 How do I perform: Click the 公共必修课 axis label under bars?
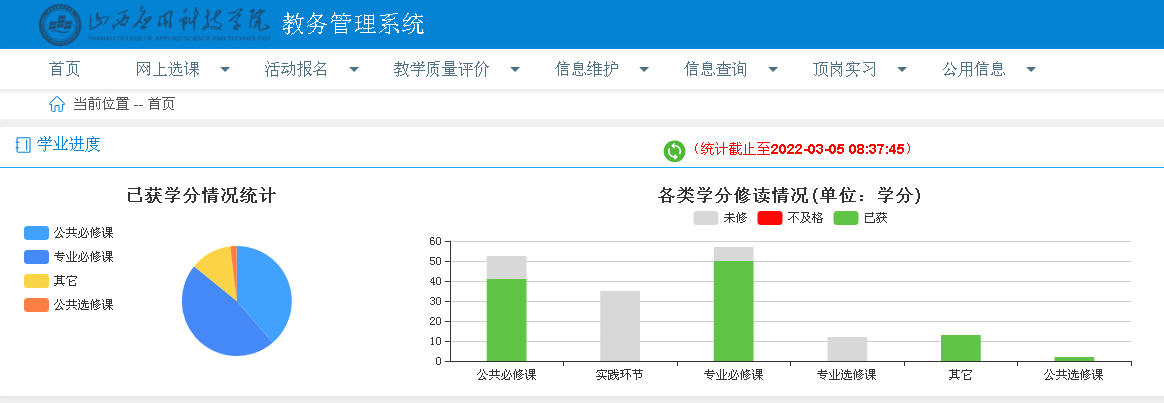(x=506, y=375)
